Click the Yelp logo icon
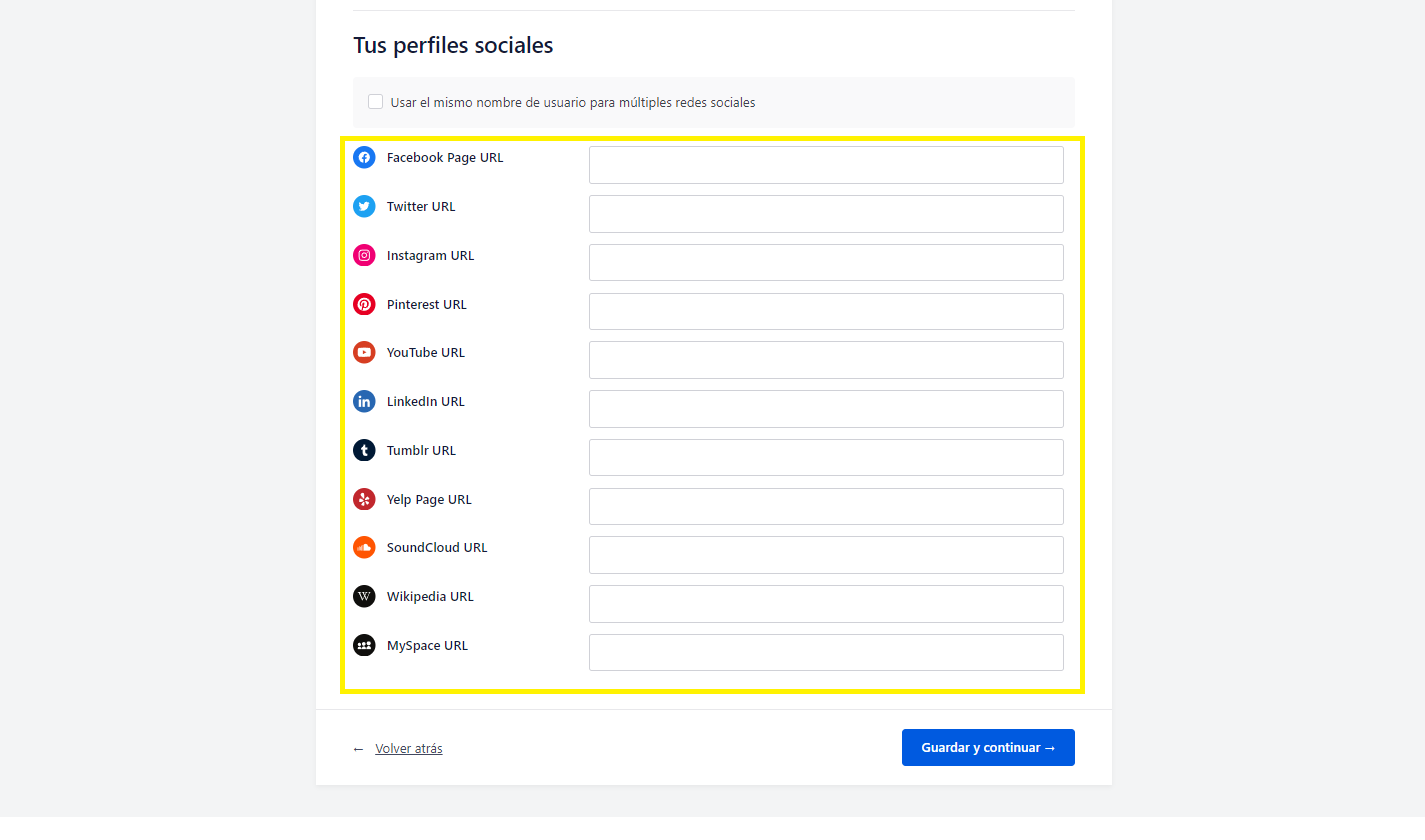The image size is (1425, 840). [364, 499]
